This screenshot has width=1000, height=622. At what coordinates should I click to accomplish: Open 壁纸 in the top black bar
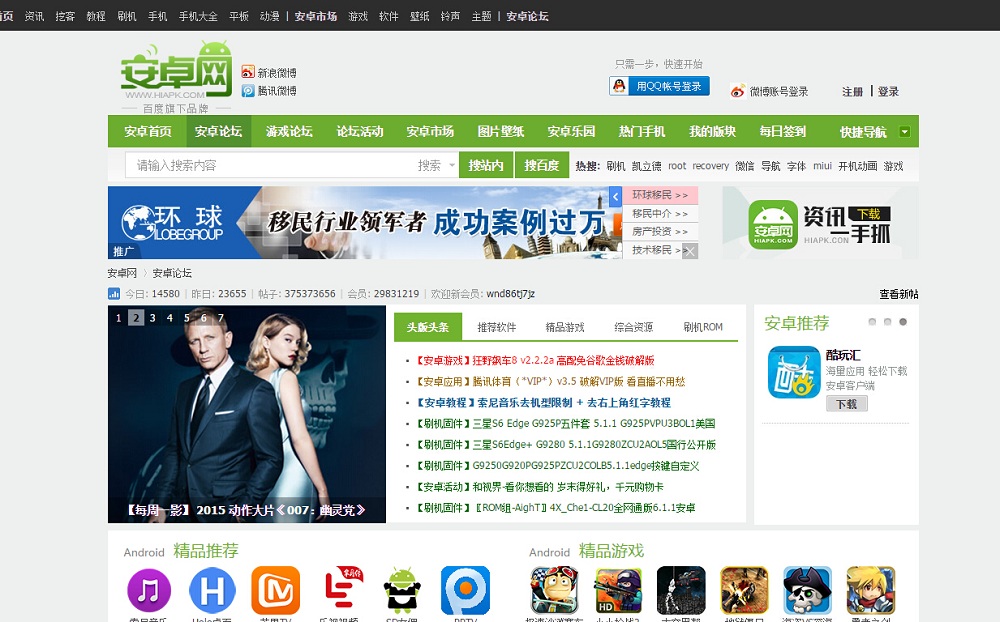point(419,16)
